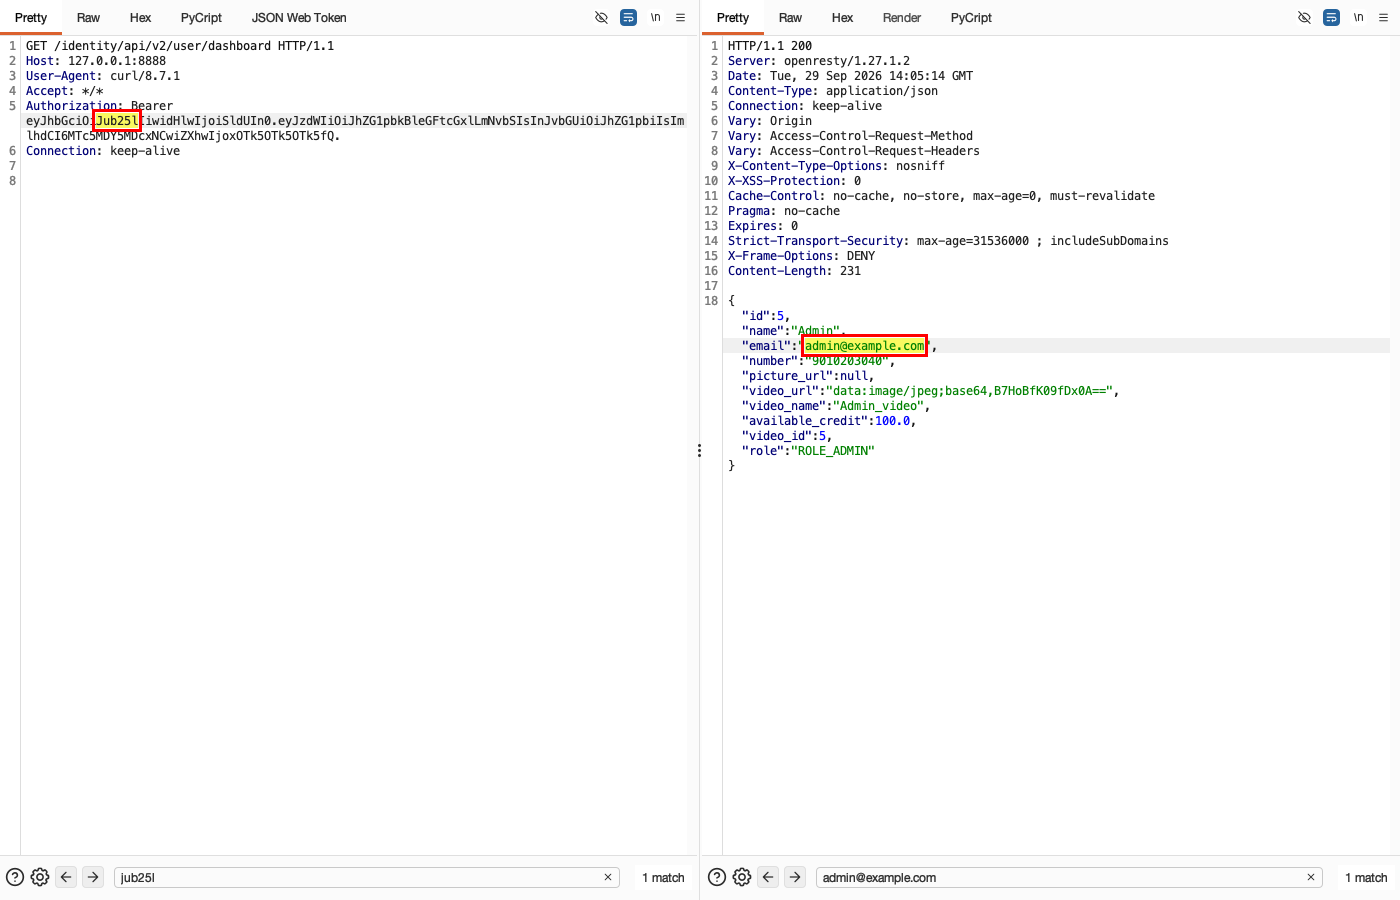Toggle word wrap icon in request pane

click(628, 18)
